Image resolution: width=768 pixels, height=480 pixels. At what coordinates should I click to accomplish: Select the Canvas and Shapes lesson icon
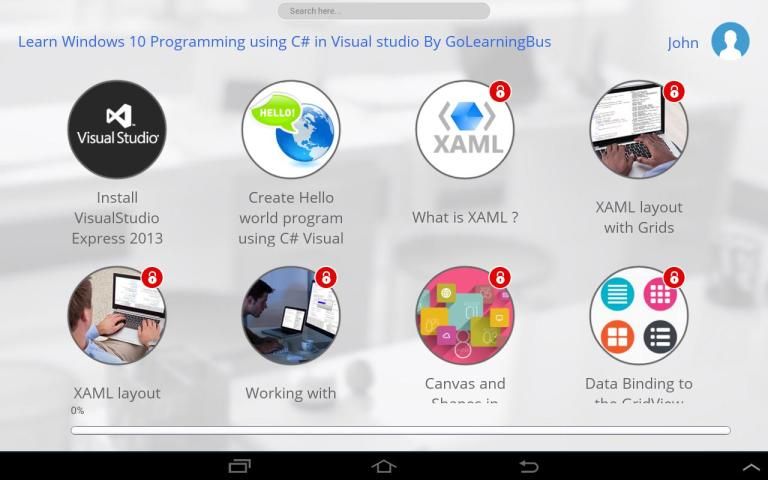point(464,316)
